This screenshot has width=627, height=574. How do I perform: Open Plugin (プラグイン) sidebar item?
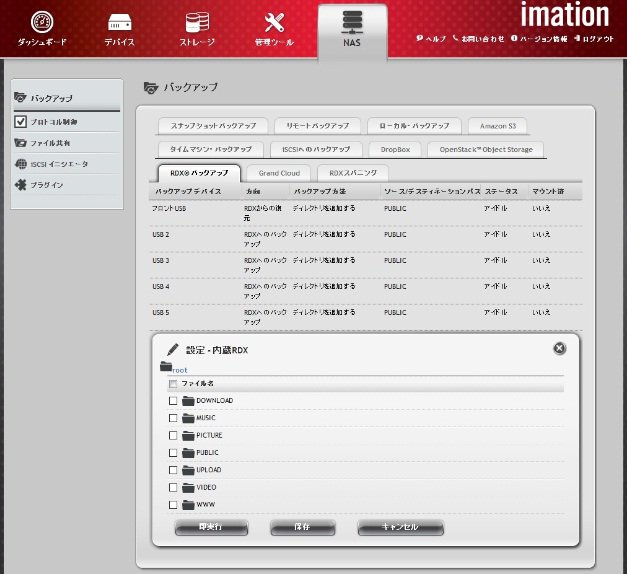66,185
